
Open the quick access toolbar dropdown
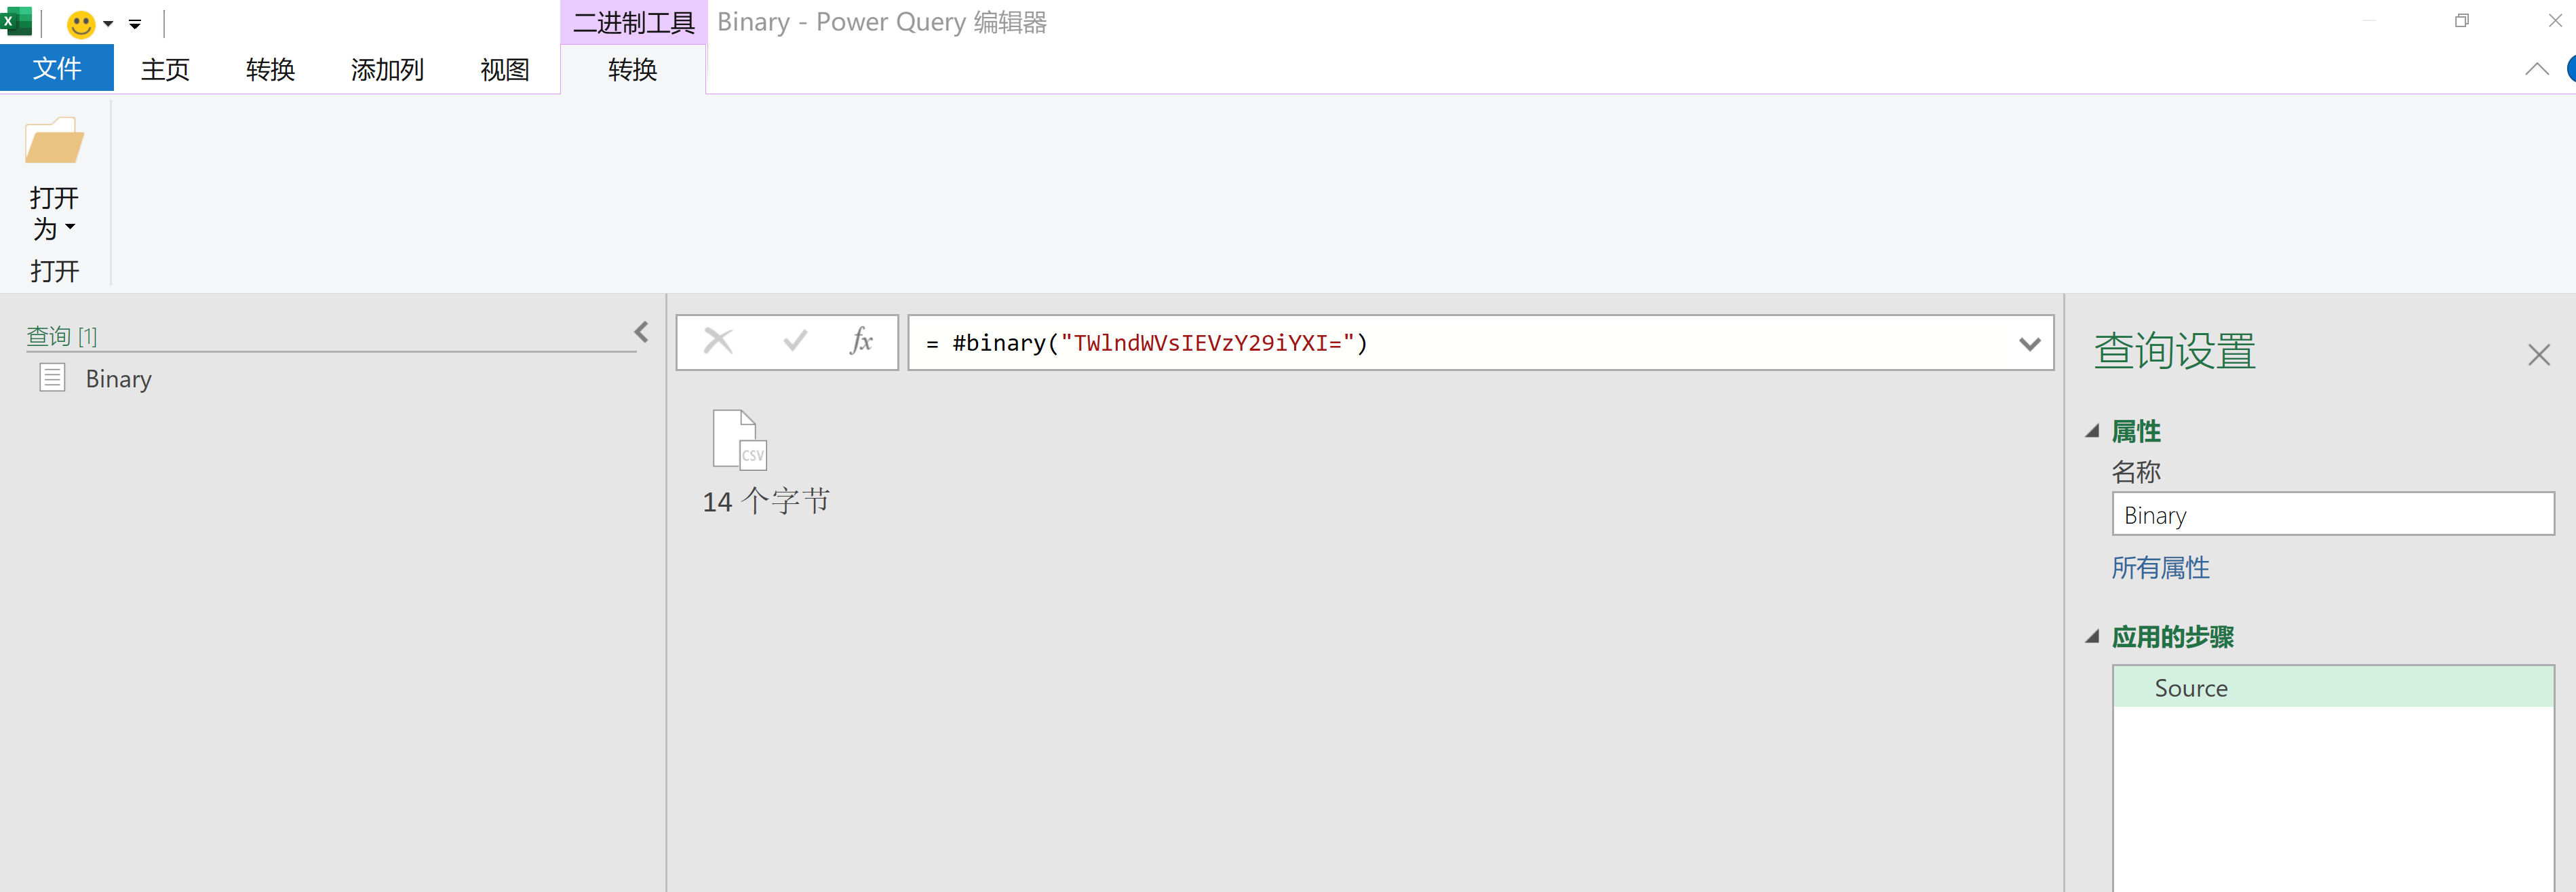(135, 24)
